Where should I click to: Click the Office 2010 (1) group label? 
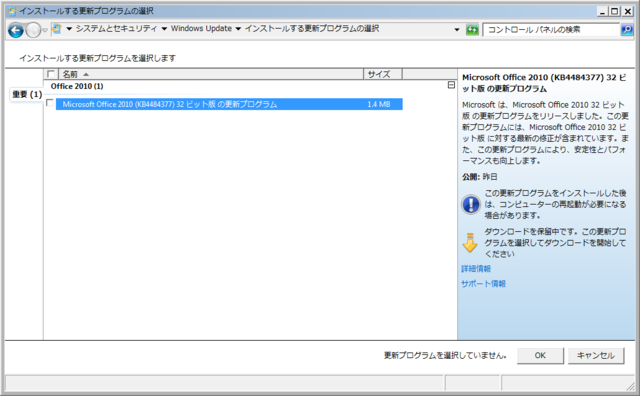coord(77,86)
